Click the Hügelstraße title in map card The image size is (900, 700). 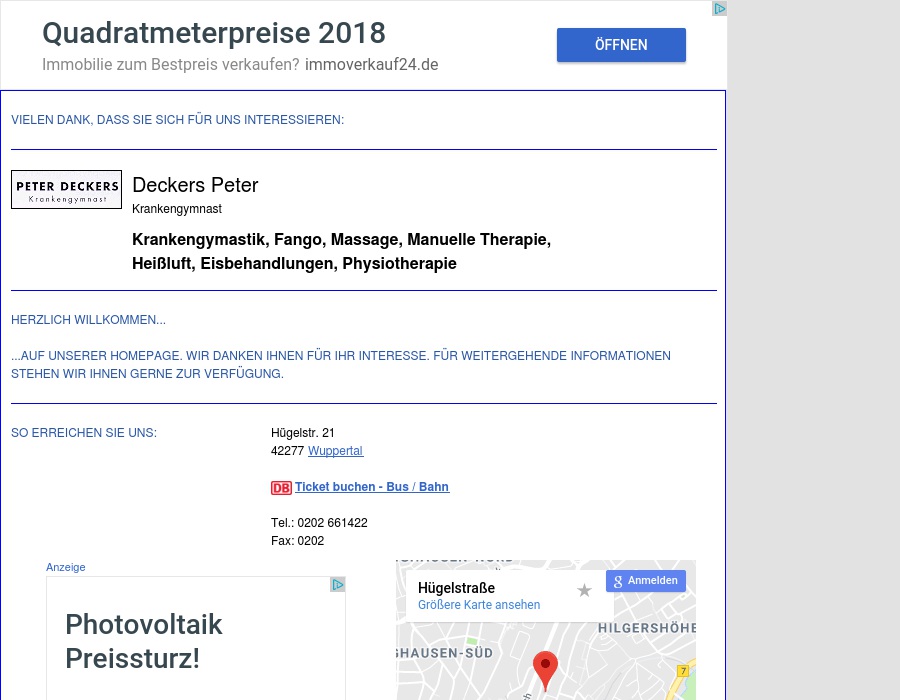click(x=456, y=588)
